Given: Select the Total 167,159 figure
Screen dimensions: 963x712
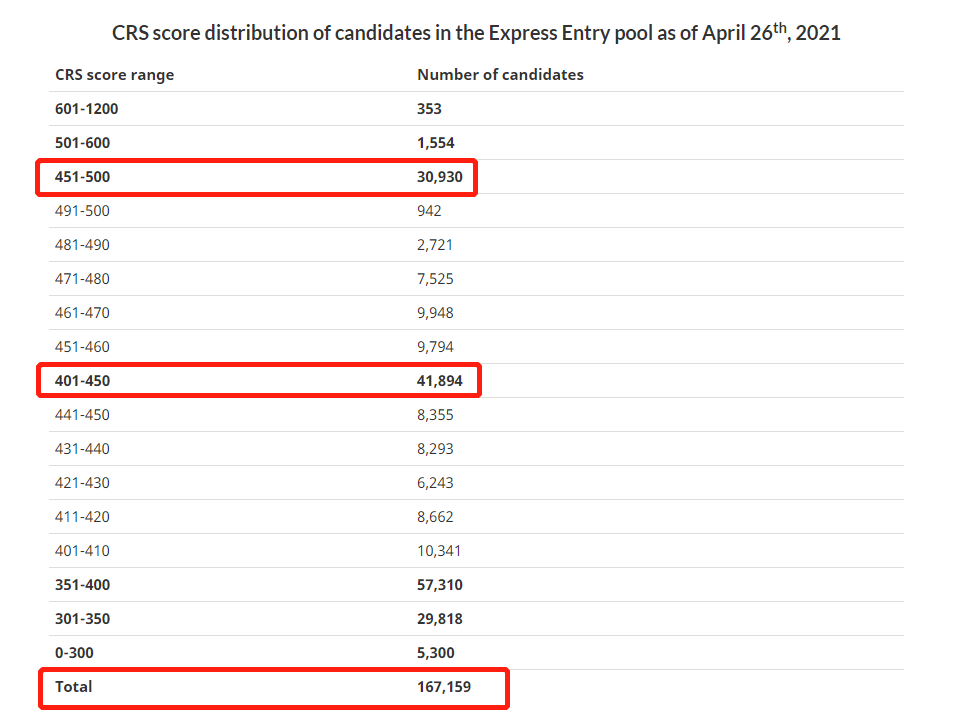Looking at the screenshot, I should click(x=443, y=687).
